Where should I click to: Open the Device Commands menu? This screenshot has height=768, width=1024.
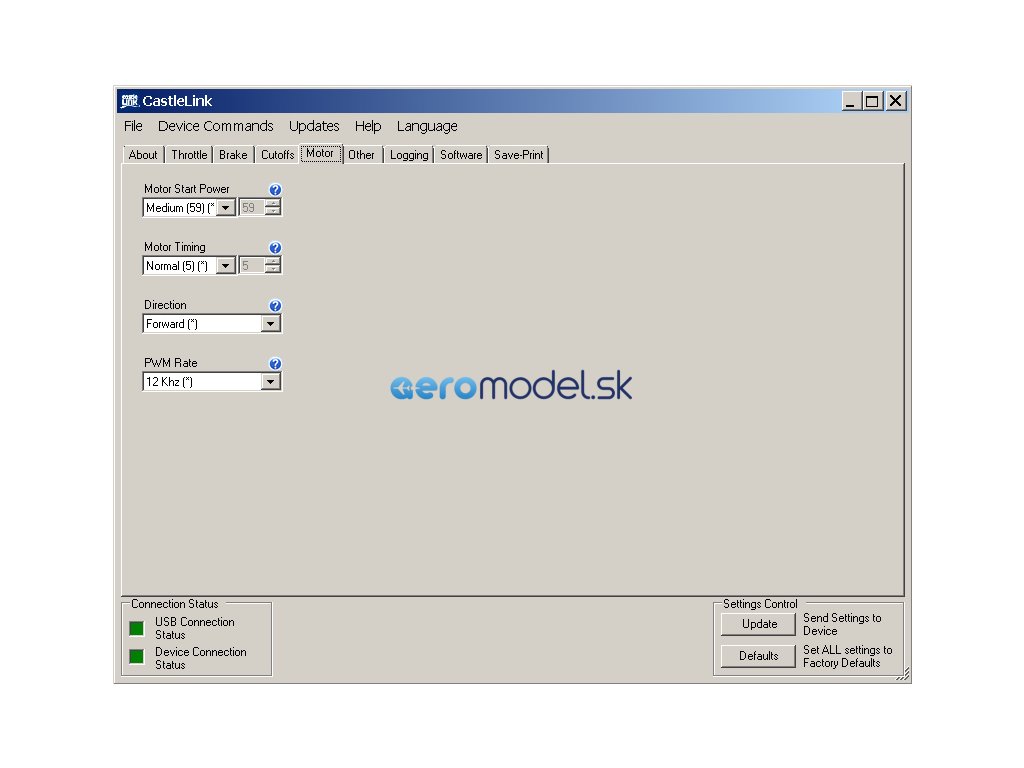[x=215, y=126]
